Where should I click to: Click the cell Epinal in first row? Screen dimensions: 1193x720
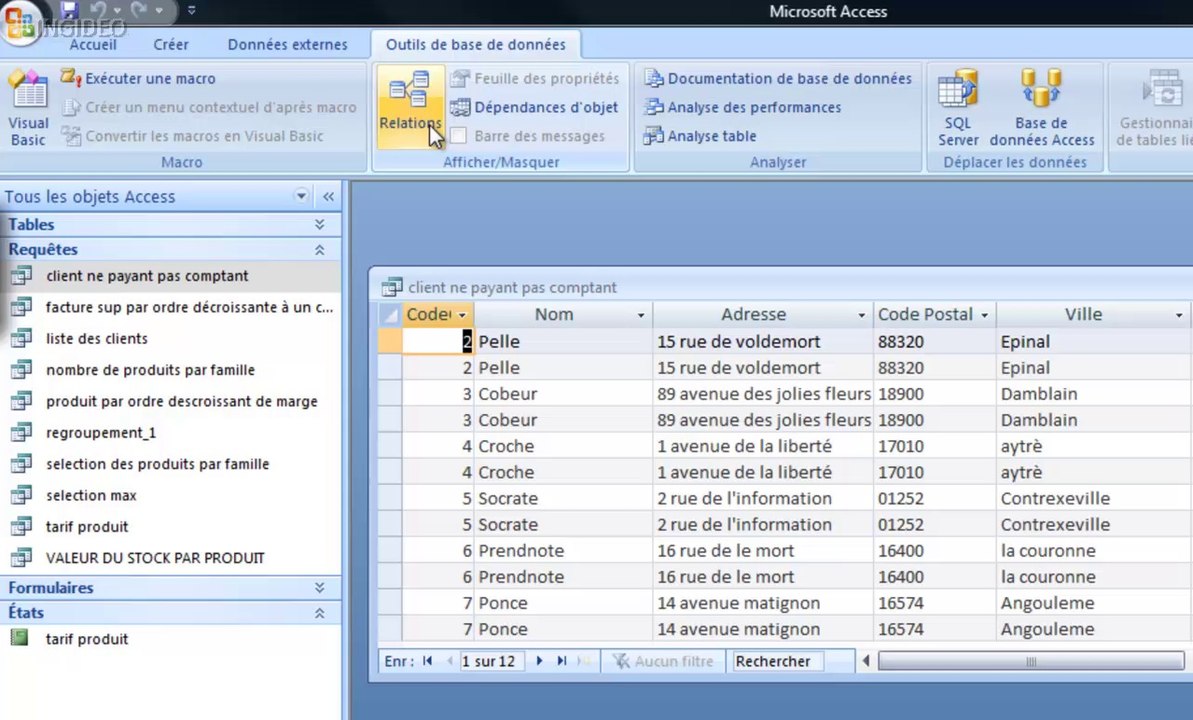(1094, 342)
